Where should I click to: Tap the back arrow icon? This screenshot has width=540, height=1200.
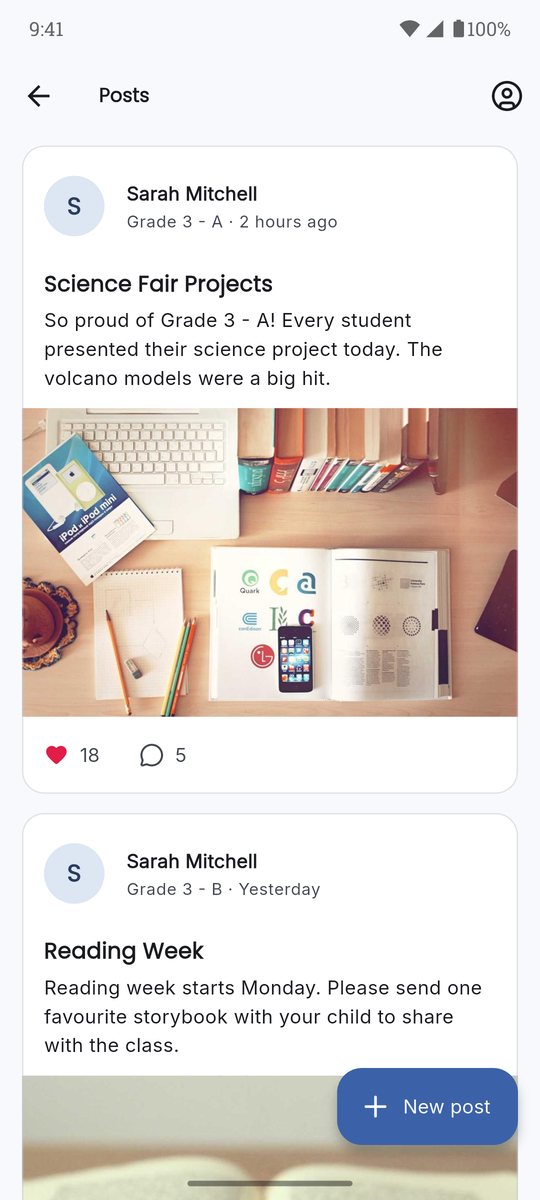pos(39,96)
